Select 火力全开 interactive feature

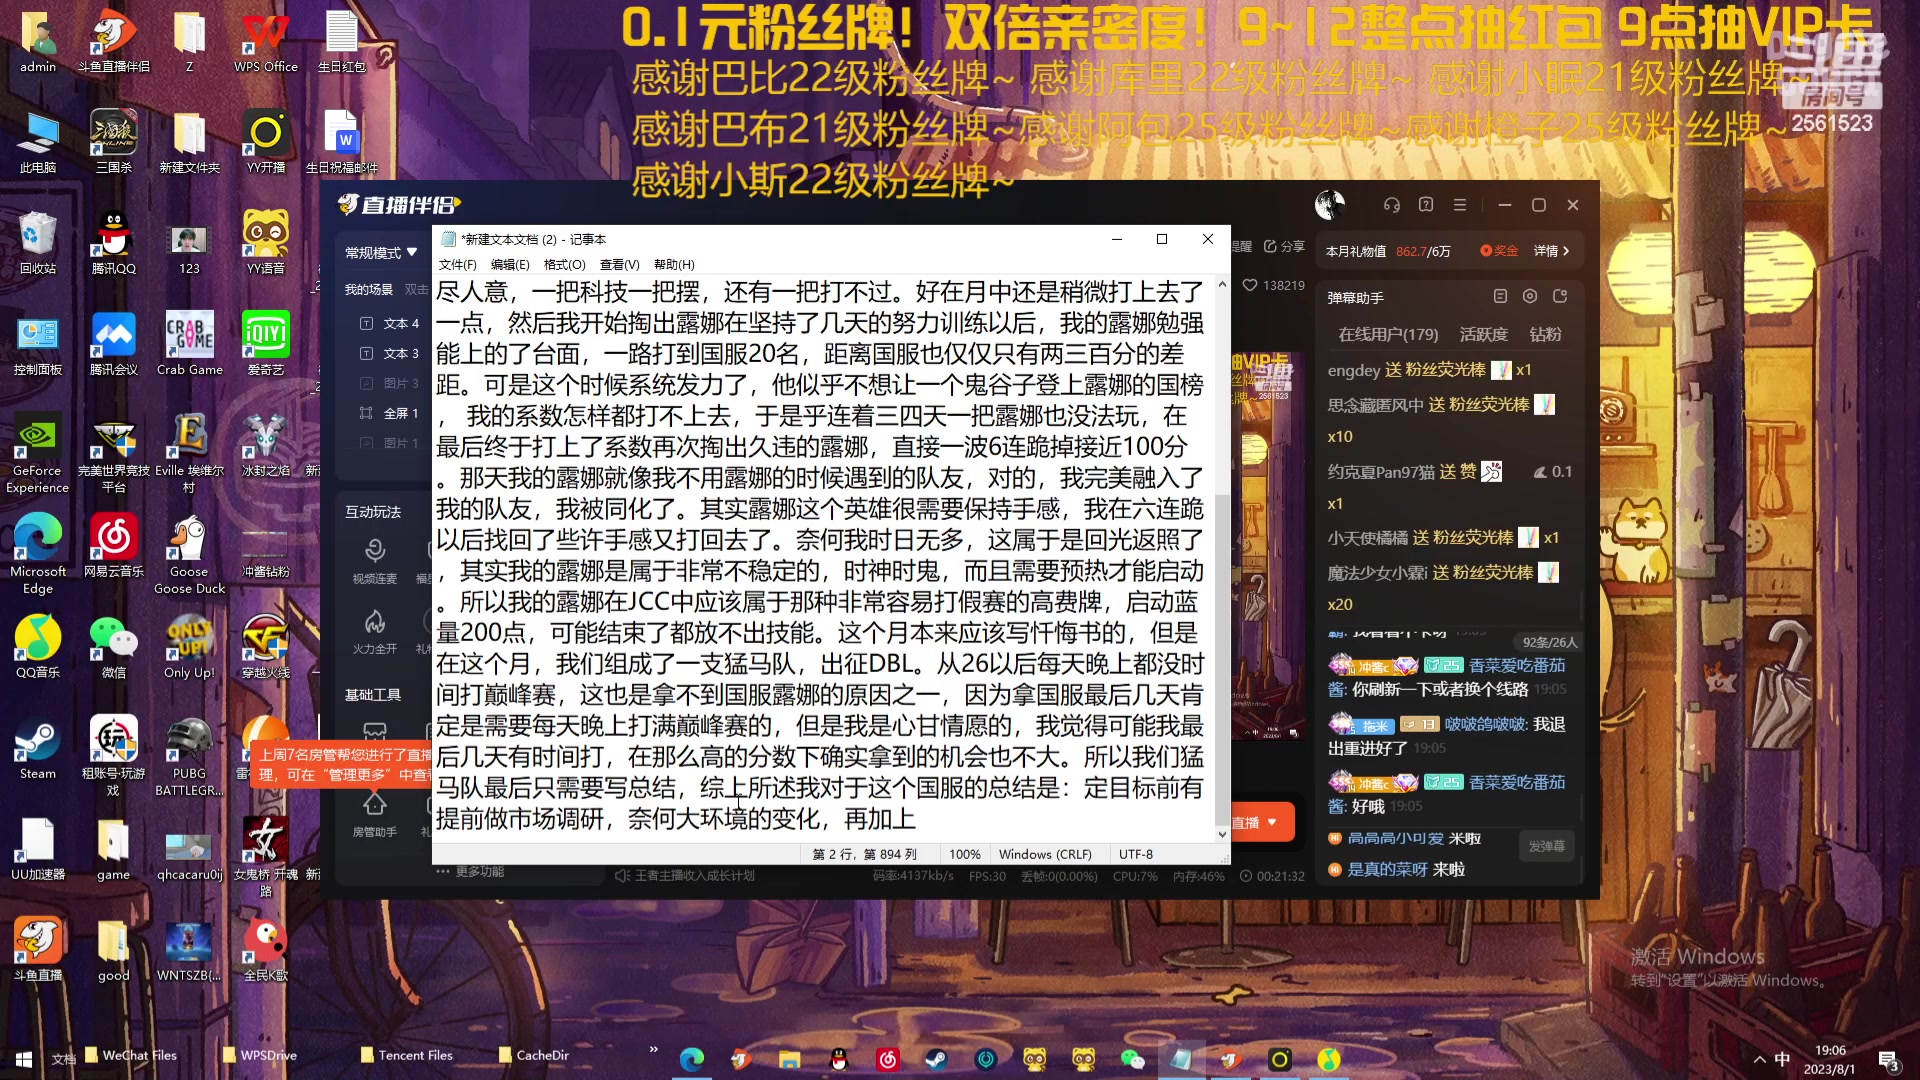tap(374, 629)
